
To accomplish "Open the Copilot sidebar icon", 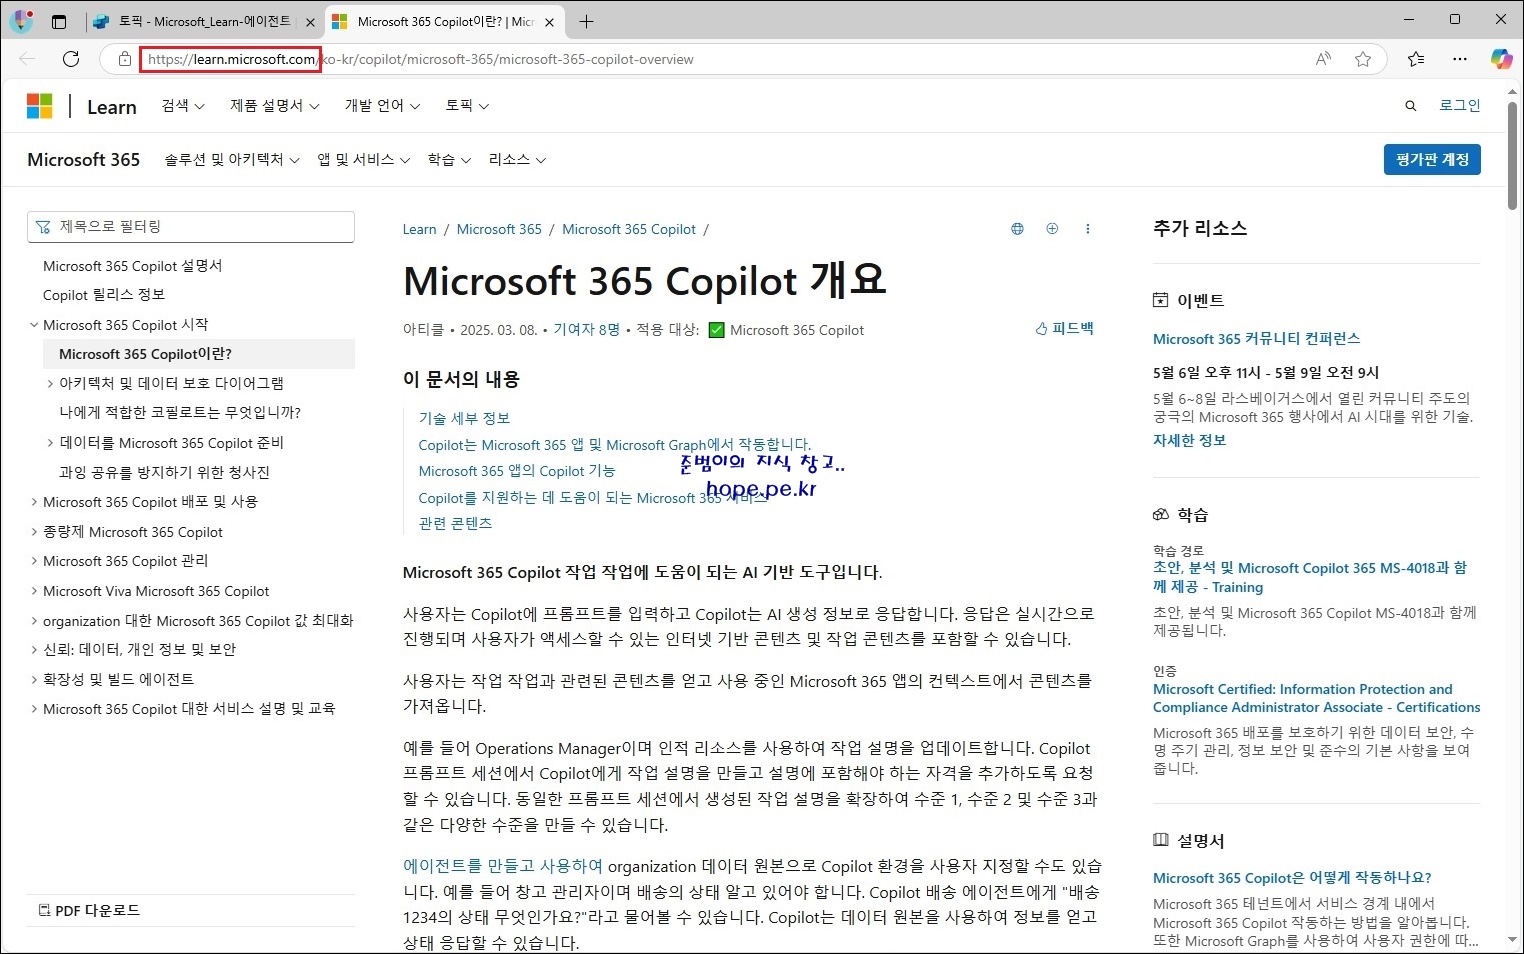I will click(1501, 59).
